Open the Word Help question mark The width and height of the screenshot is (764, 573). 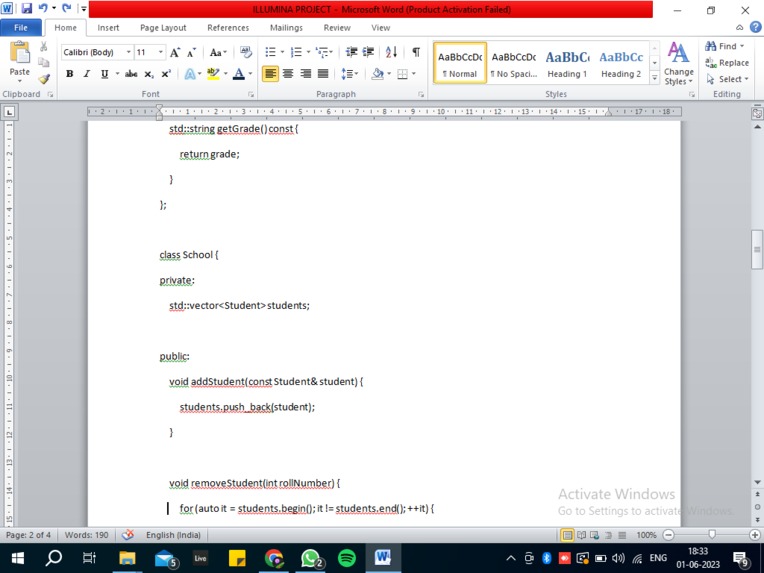[x=756, y=27]
